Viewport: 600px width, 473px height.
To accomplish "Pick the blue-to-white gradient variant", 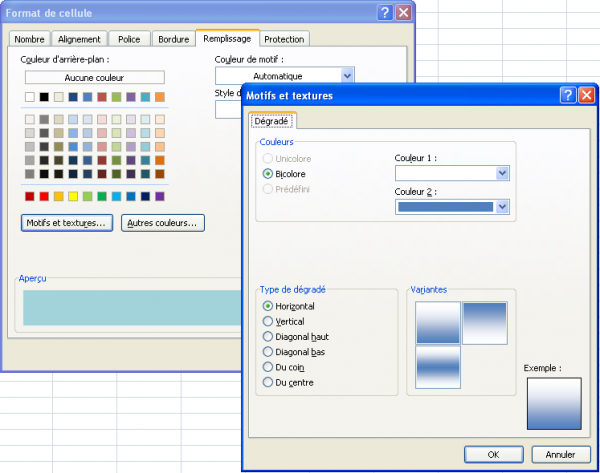I will click(x=484, y=322).
